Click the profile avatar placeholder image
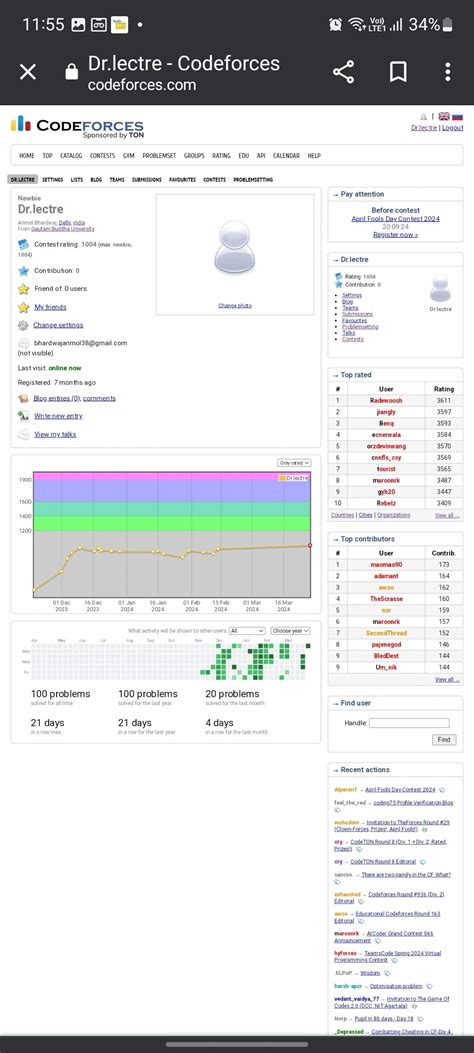This screenshot has width=474, height=1053. tap(234, 248)
